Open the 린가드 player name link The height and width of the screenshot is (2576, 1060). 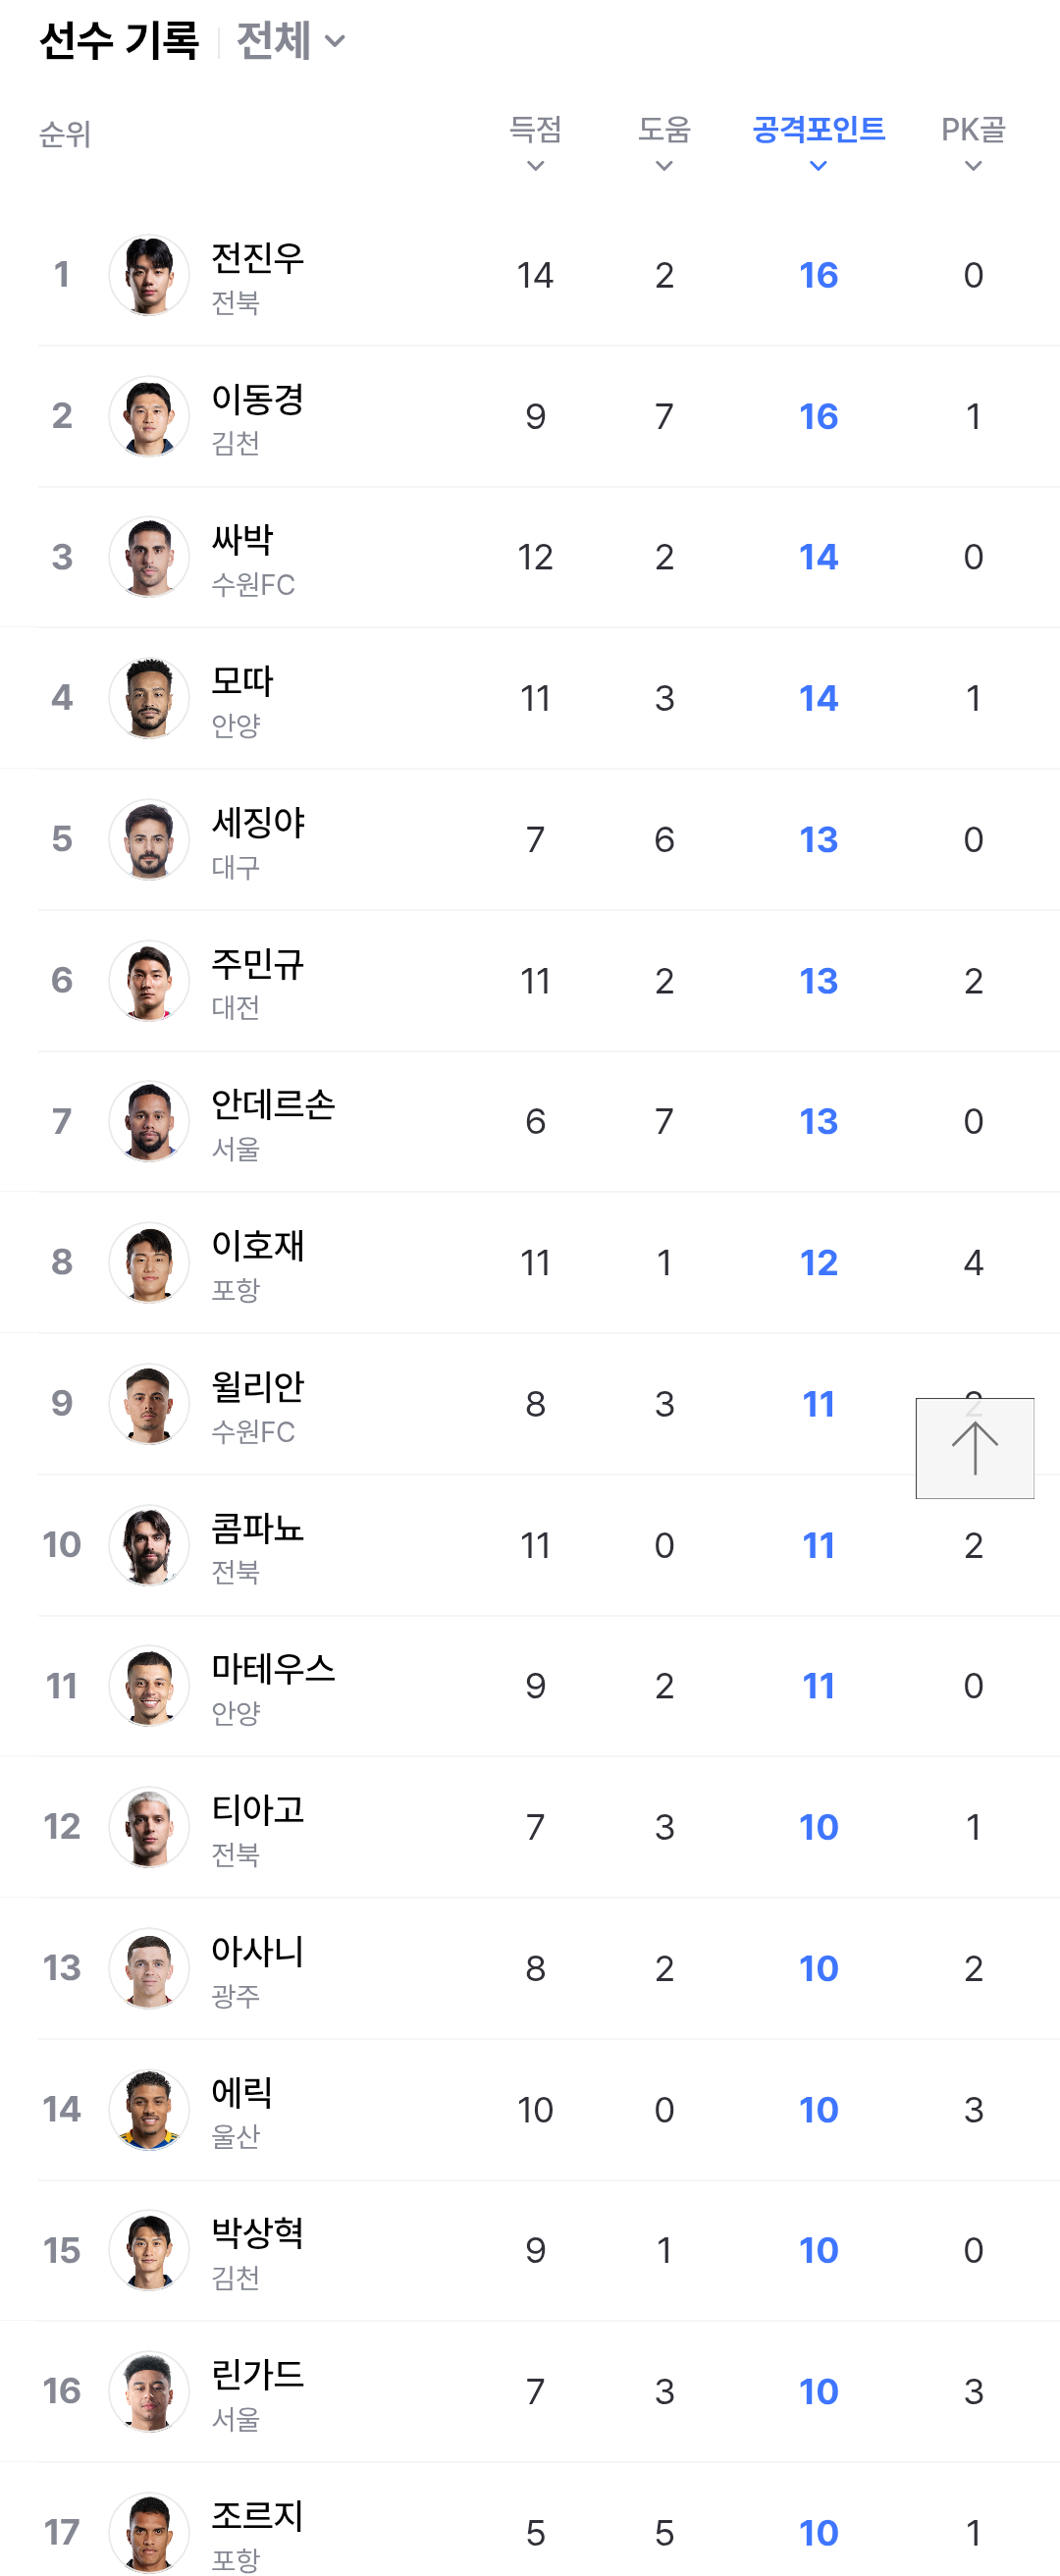click(x=257, y=2375)
